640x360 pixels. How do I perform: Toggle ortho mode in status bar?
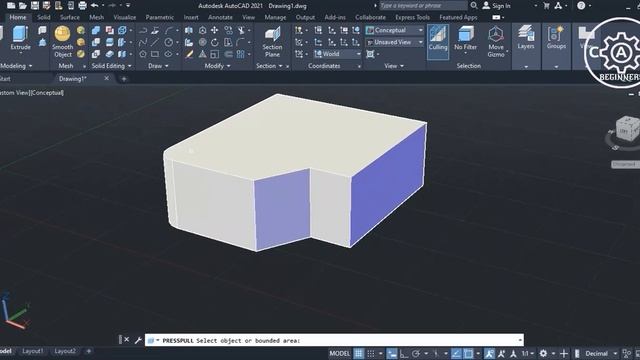pyautogui.click(x=404, y=353)
